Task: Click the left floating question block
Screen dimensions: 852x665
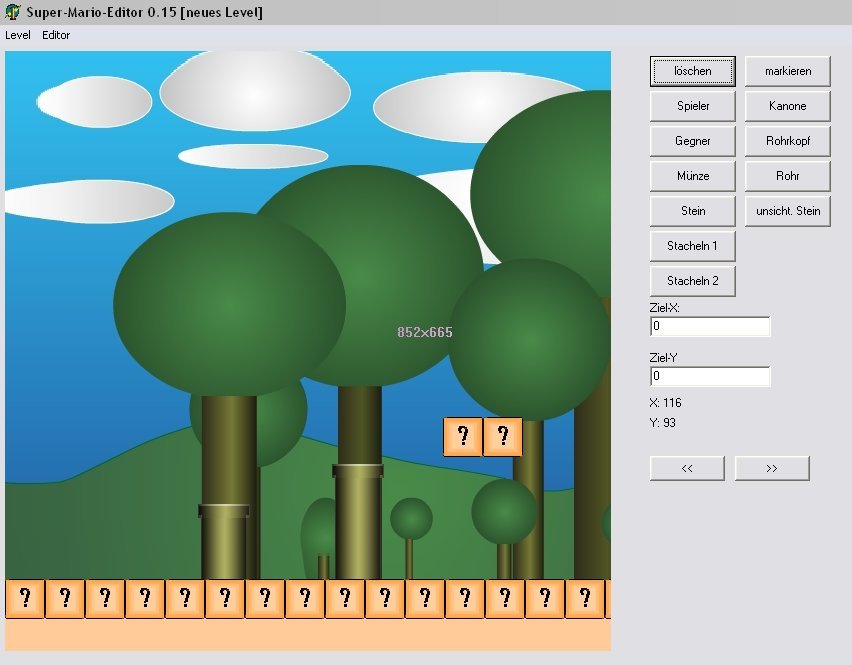Action: click(463, 437)
